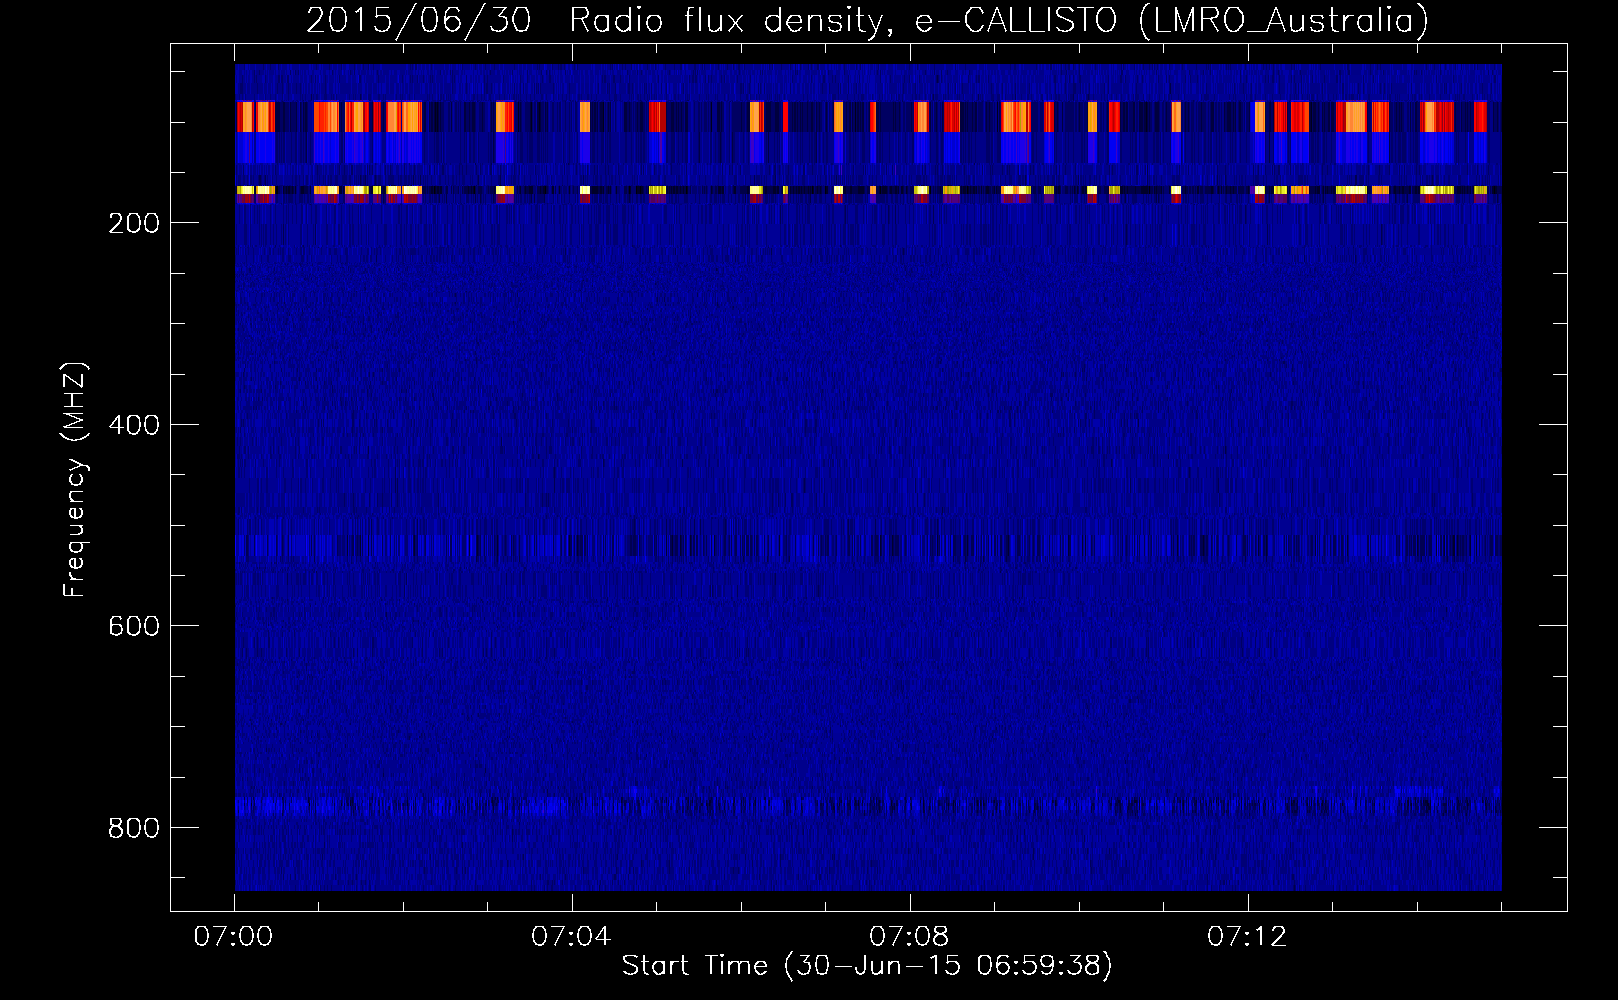1618x1000 pixels.
Task: Click the 'Frequency (MHZ)' axis label
Action: click(75, 480)
